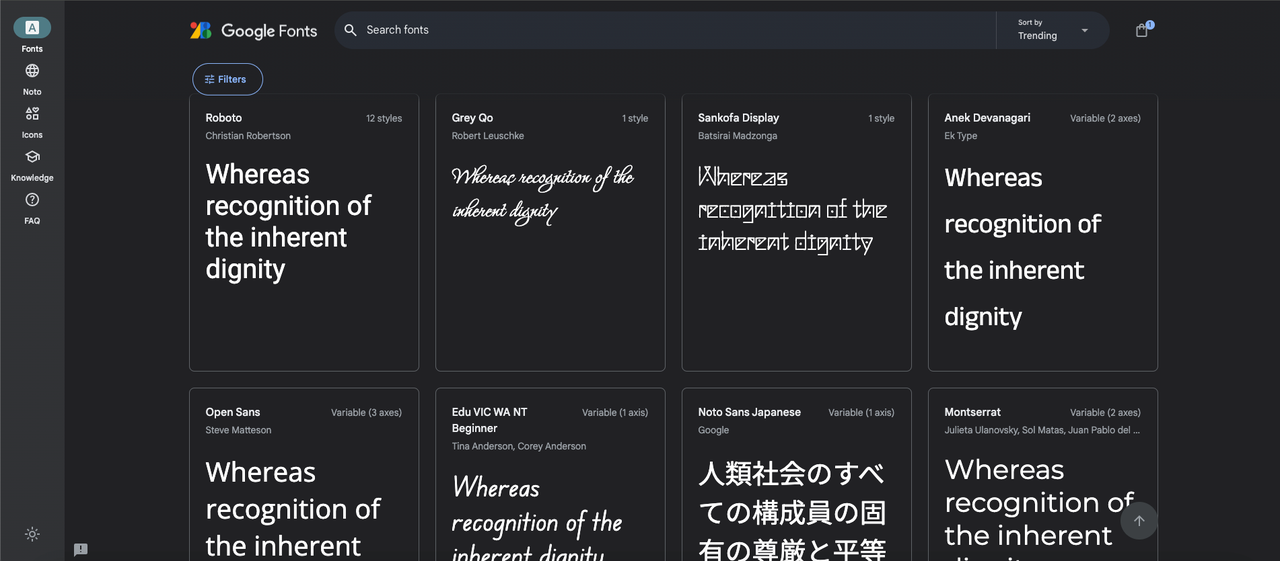
Task: Click the Tina Anderson, Corey Anderson text
Action: (519, 446)
